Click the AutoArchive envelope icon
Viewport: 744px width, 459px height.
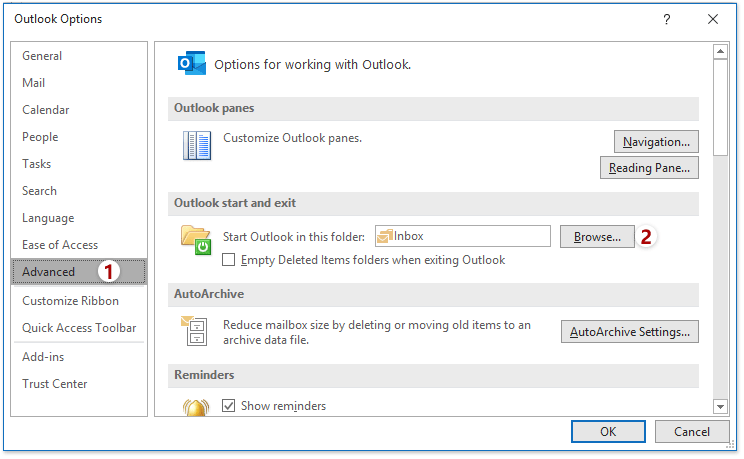(194, 330)
